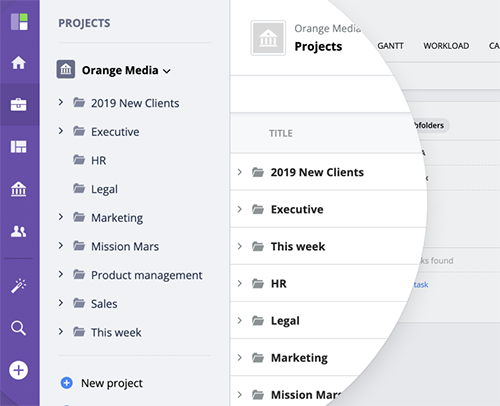Open the People icon in sidebar
The width and height of the screenshot is (500, 406).
(19, 231)
